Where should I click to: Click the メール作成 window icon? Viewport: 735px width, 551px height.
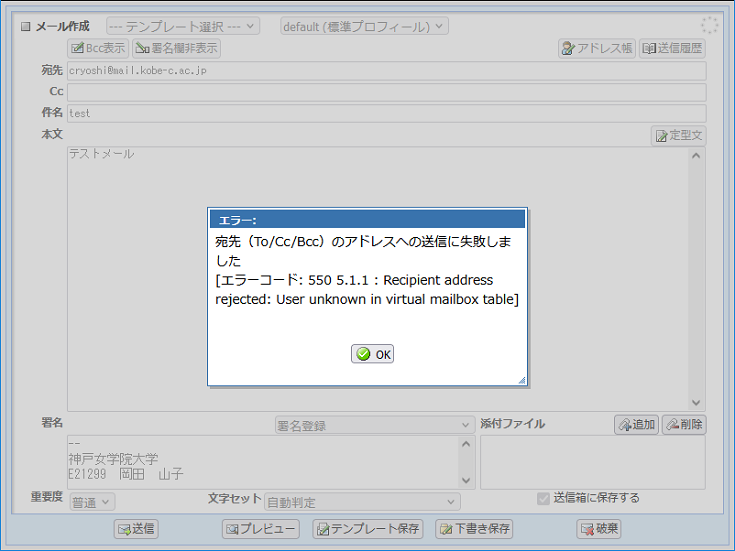[x=26, y=26]
